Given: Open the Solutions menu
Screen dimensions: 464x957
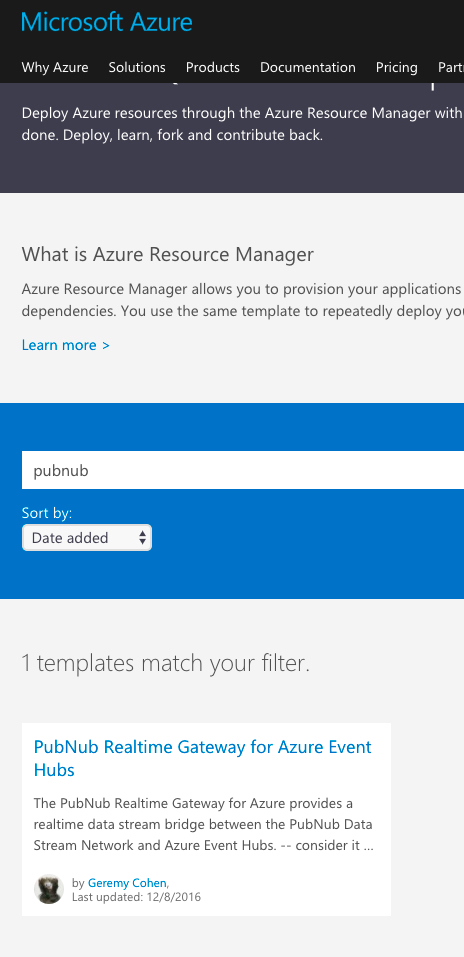Looking at the screenshot, I should (137, 67).
